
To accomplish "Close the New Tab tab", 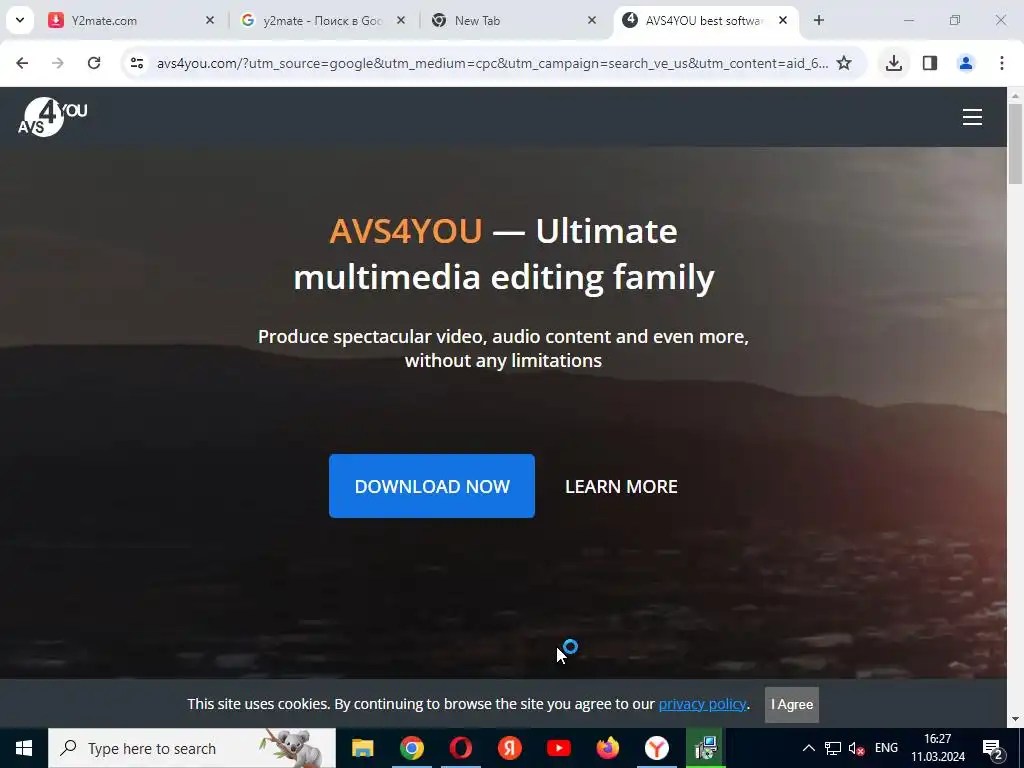I will pos(592,20).
